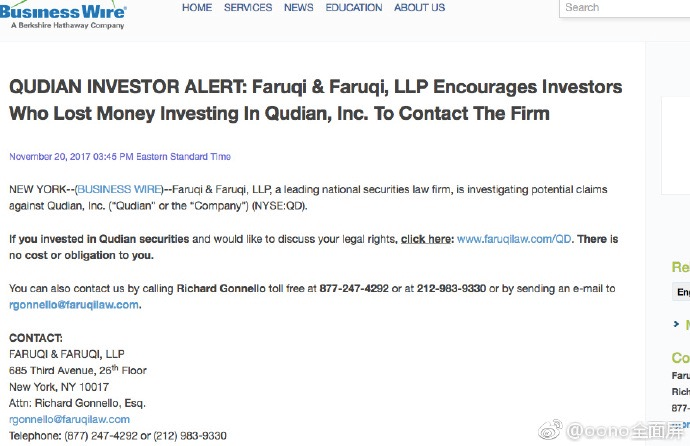
Task: Open the HOME menu item
Action: [197, 7]
